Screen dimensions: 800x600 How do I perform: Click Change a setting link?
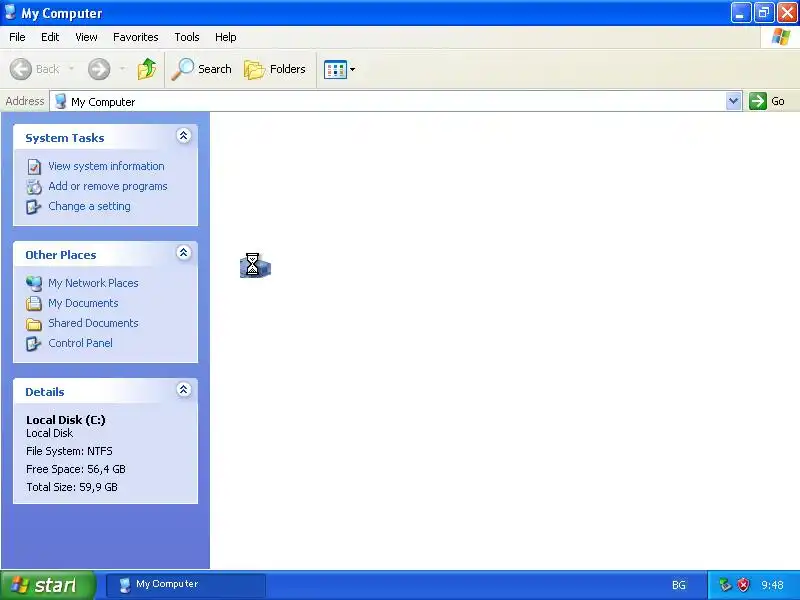click(89, 206)
